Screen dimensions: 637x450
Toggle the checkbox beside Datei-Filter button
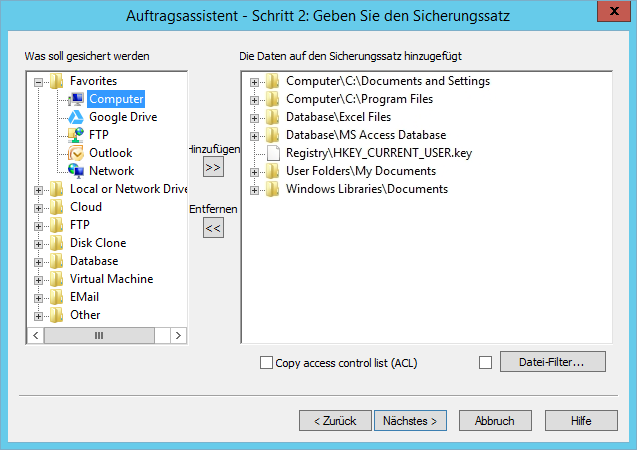click(486, 362)
